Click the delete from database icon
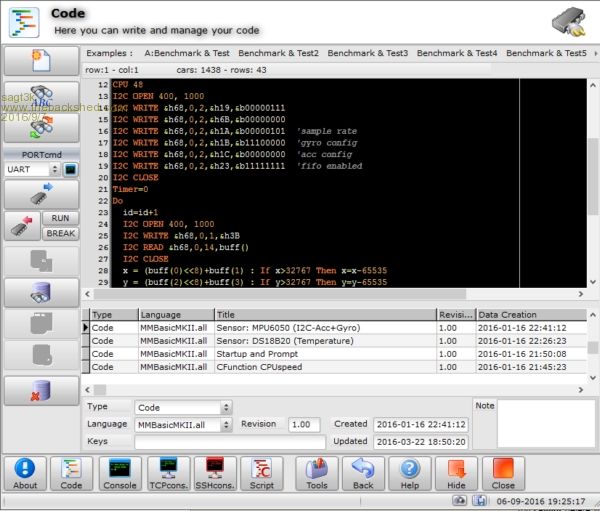The height and width of the screenshot is (511, 600). (x=39, y=390)
